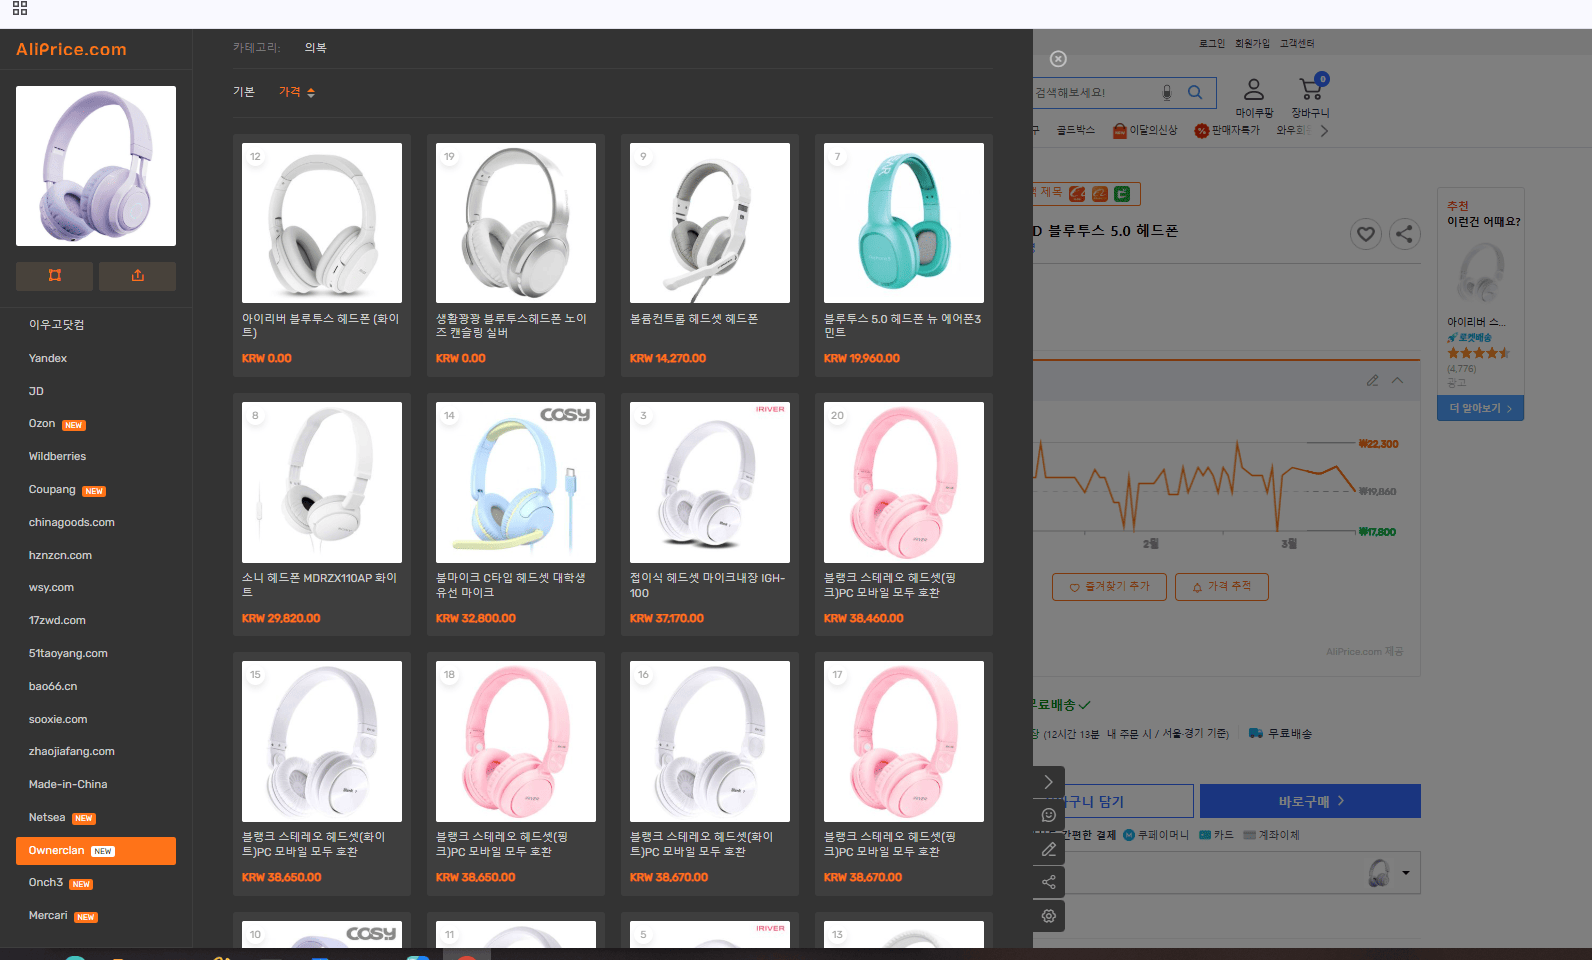The image size is (1592, 960).
Task: Collapse the price history chart panel
Action: coord(1398,381)
